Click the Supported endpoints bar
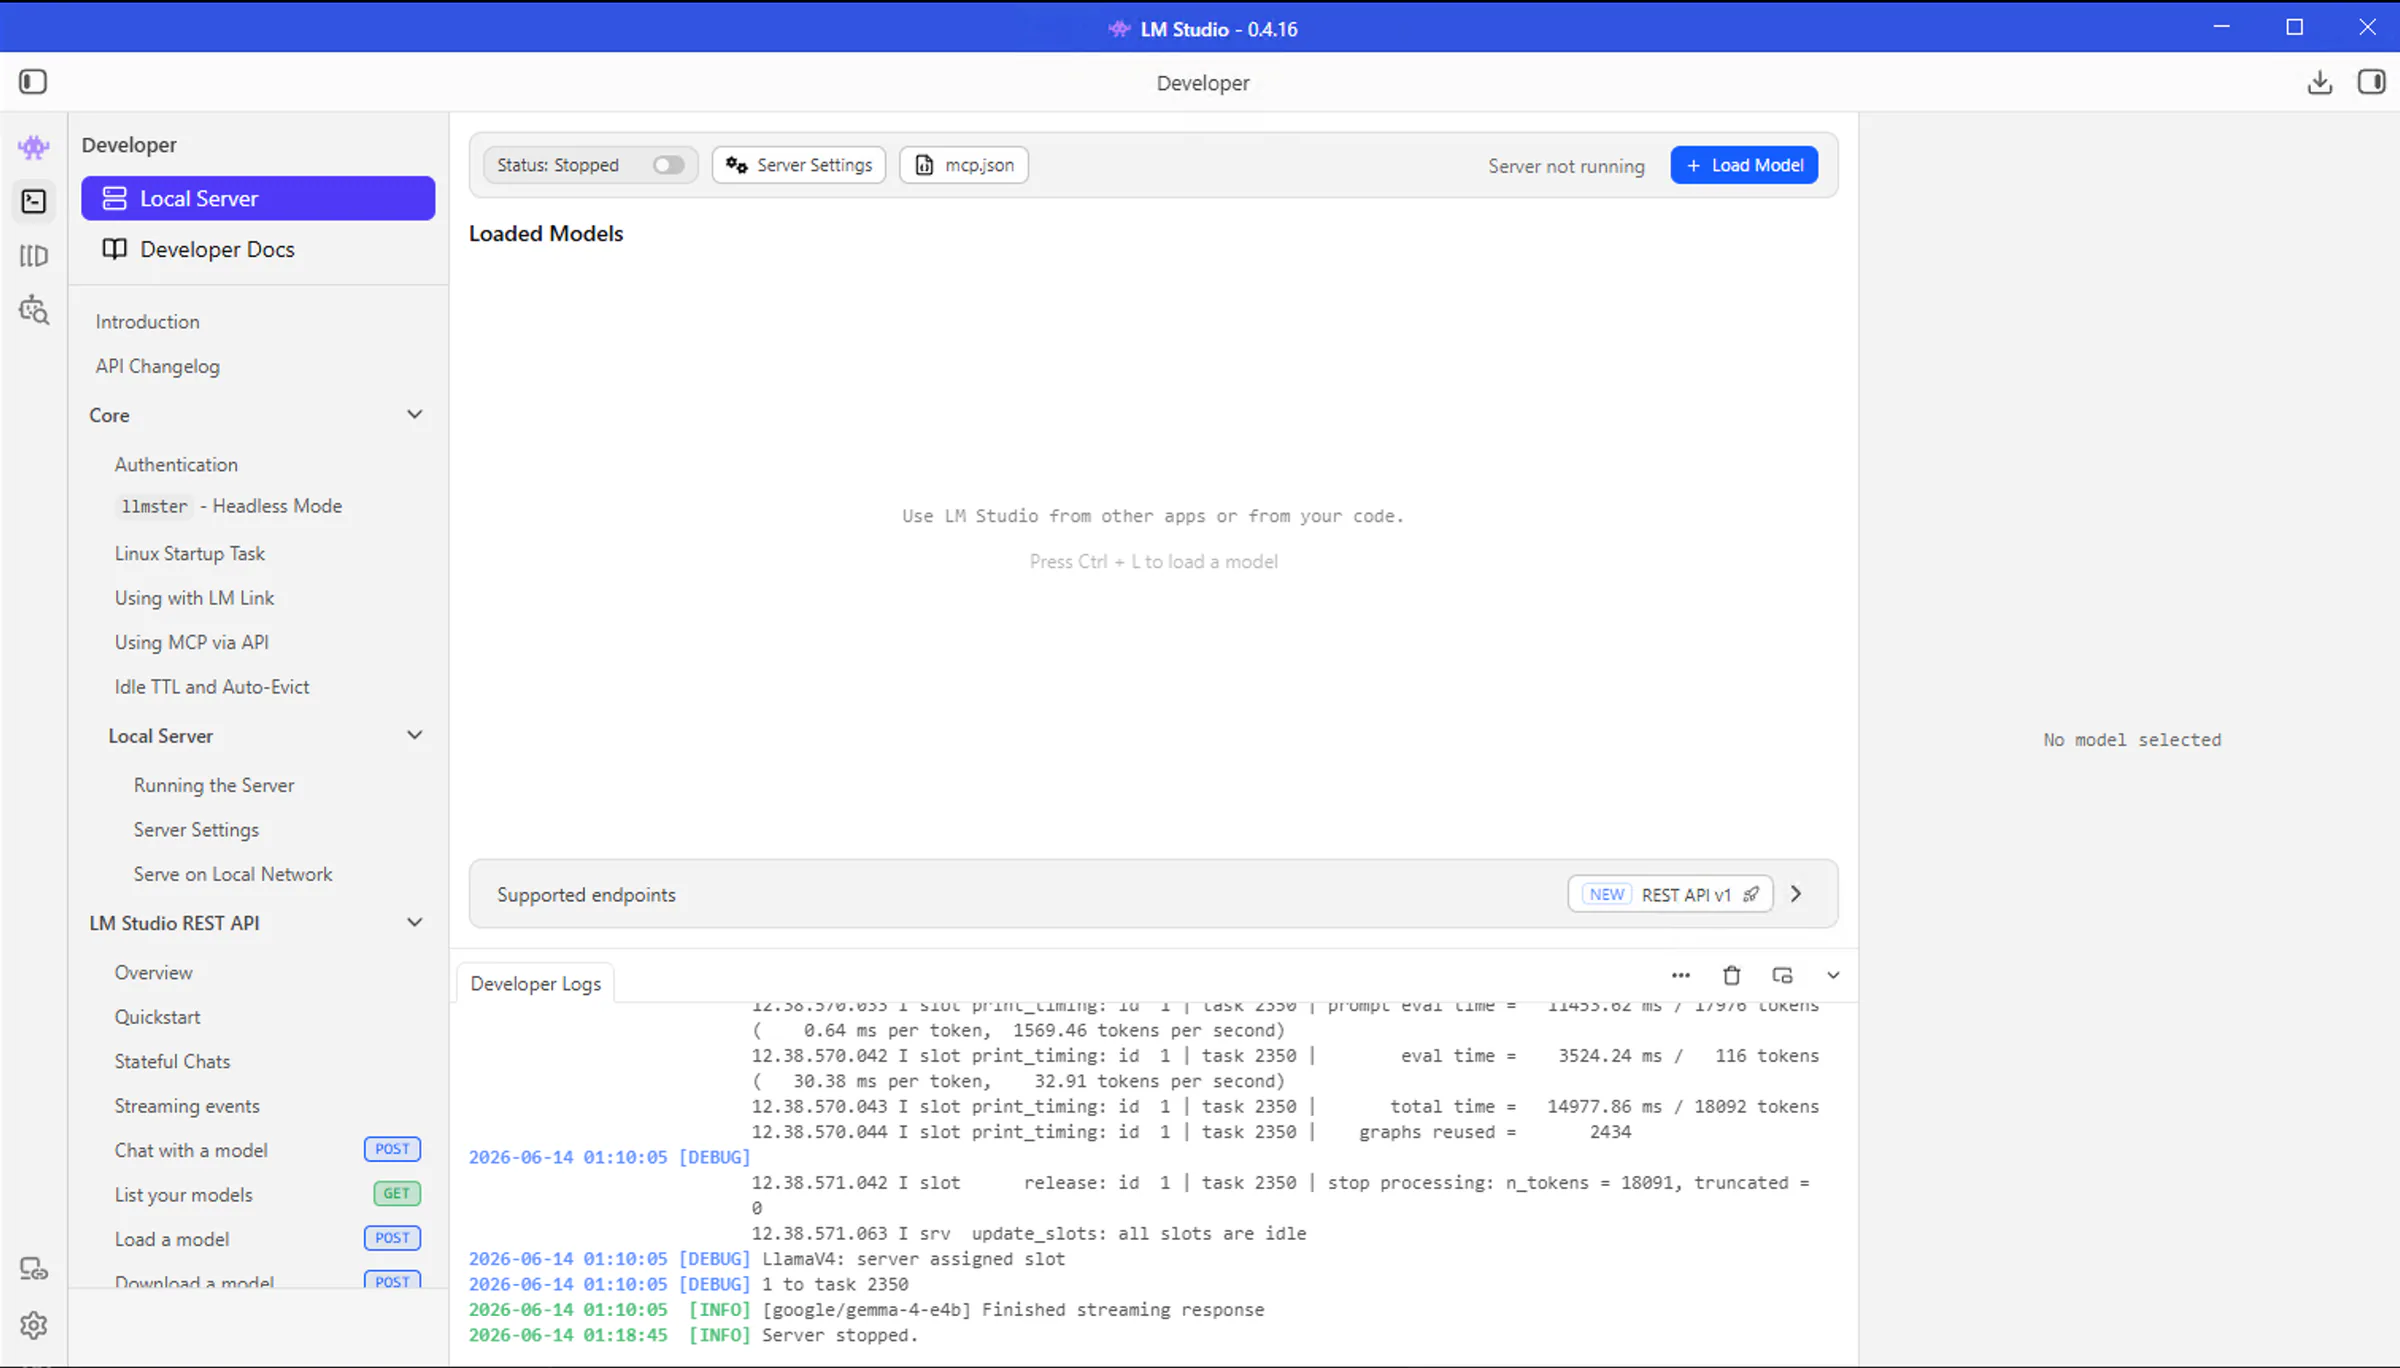2400x1368 pixels. [1153, 894]
